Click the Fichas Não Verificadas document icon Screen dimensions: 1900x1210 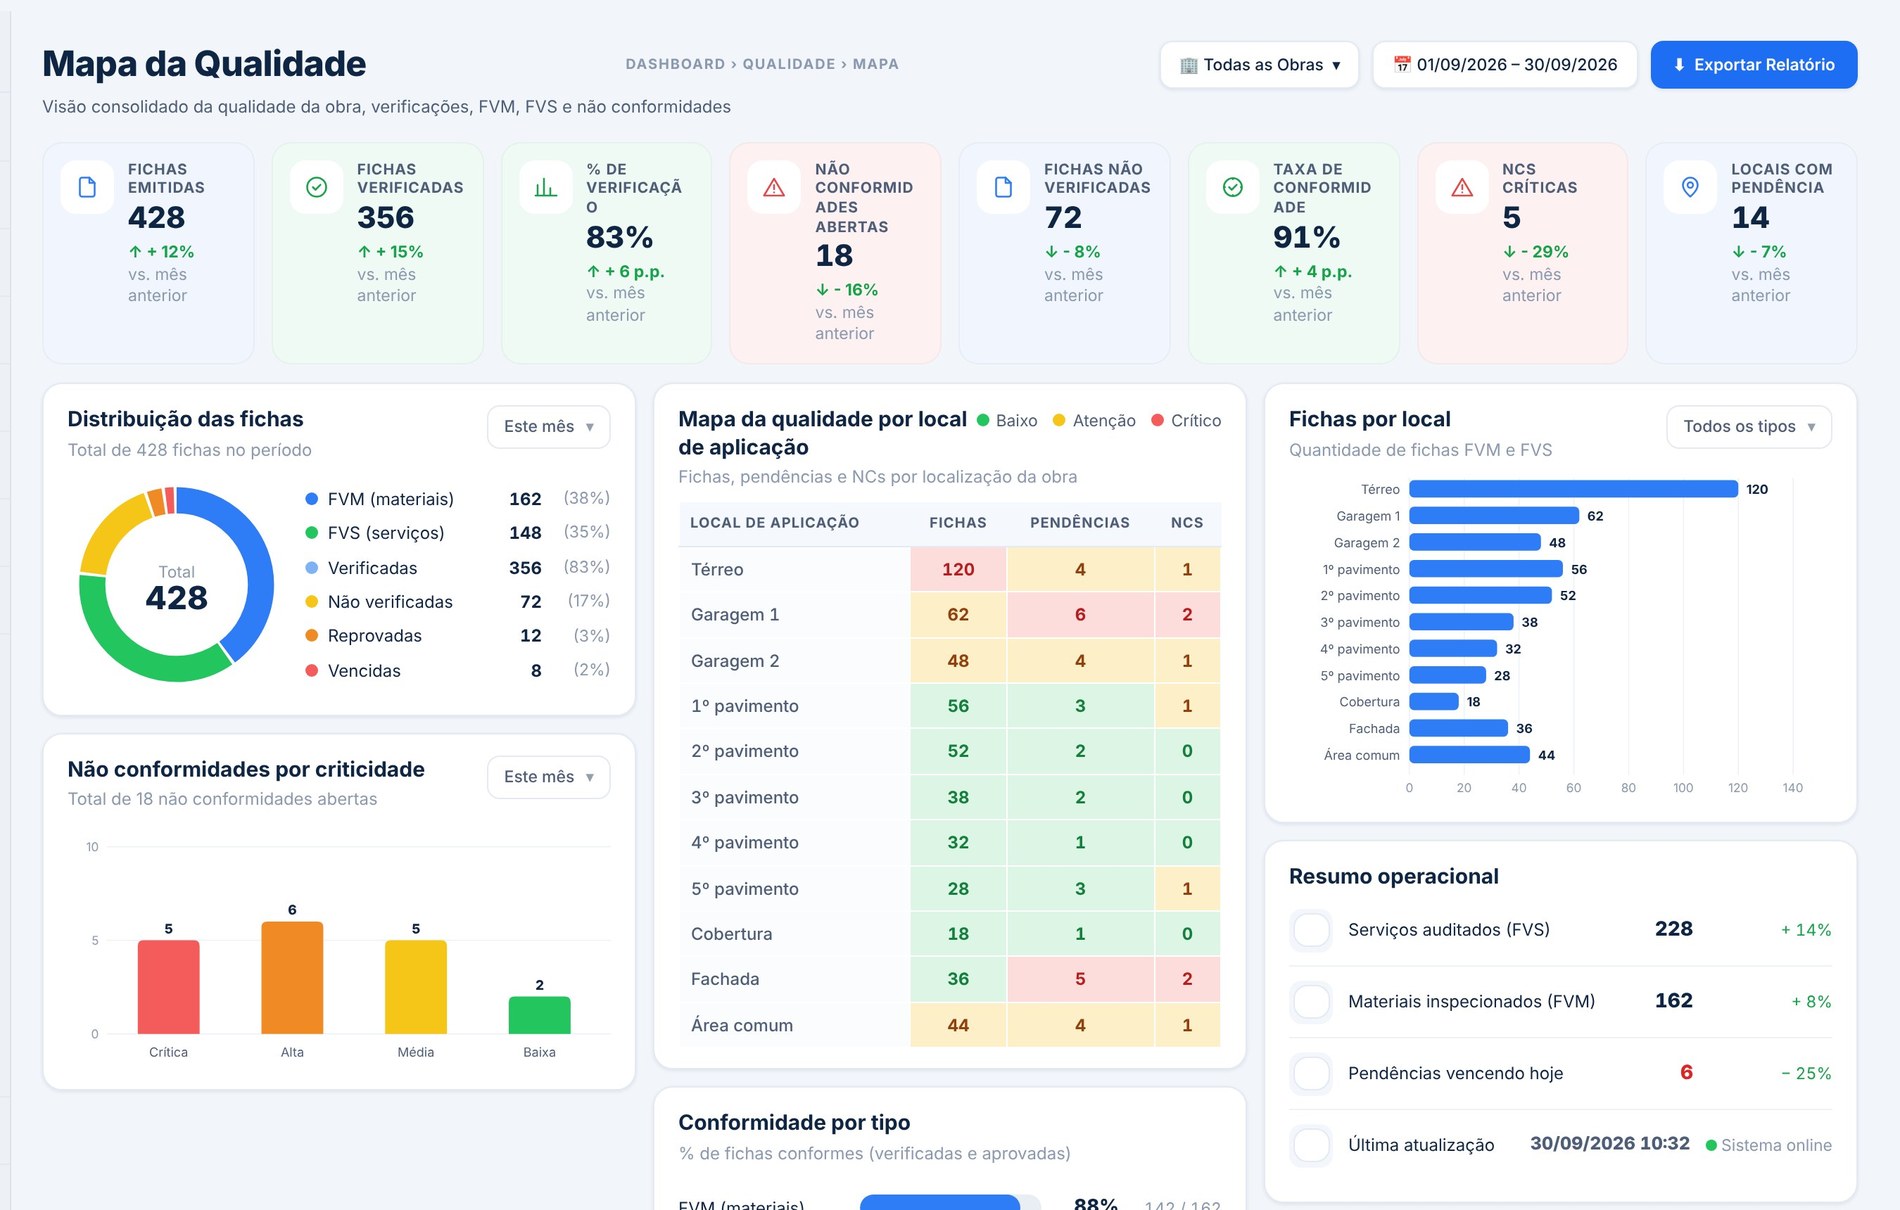[1003, 187]
